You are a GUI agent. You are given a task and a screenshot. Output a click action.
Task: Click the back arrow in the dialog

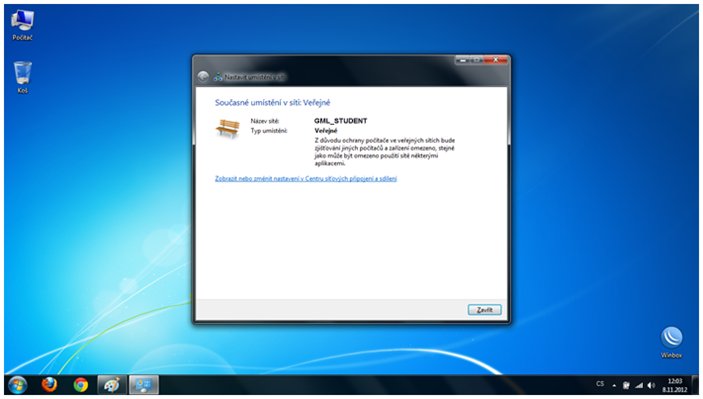point(203,76)
